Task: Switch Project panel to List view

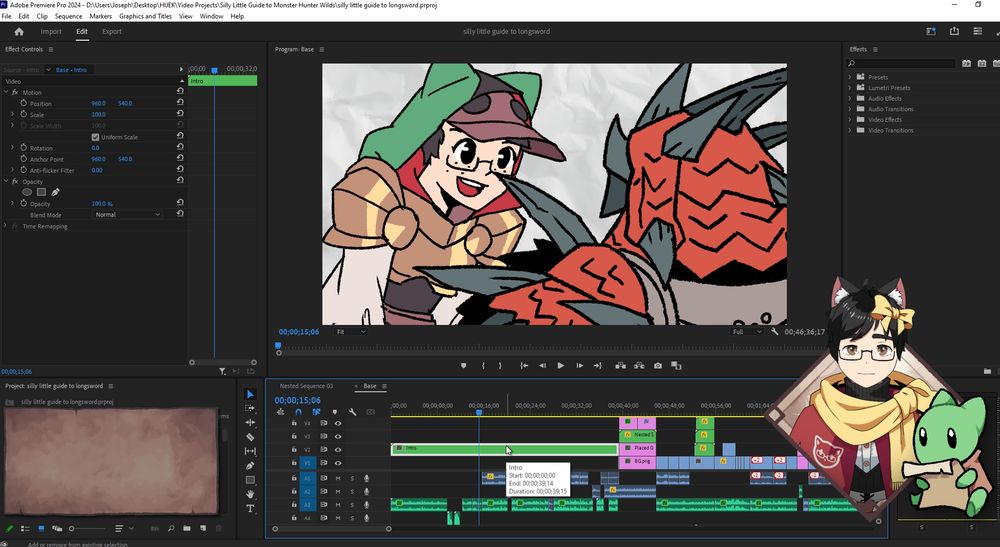Action: 26,529
